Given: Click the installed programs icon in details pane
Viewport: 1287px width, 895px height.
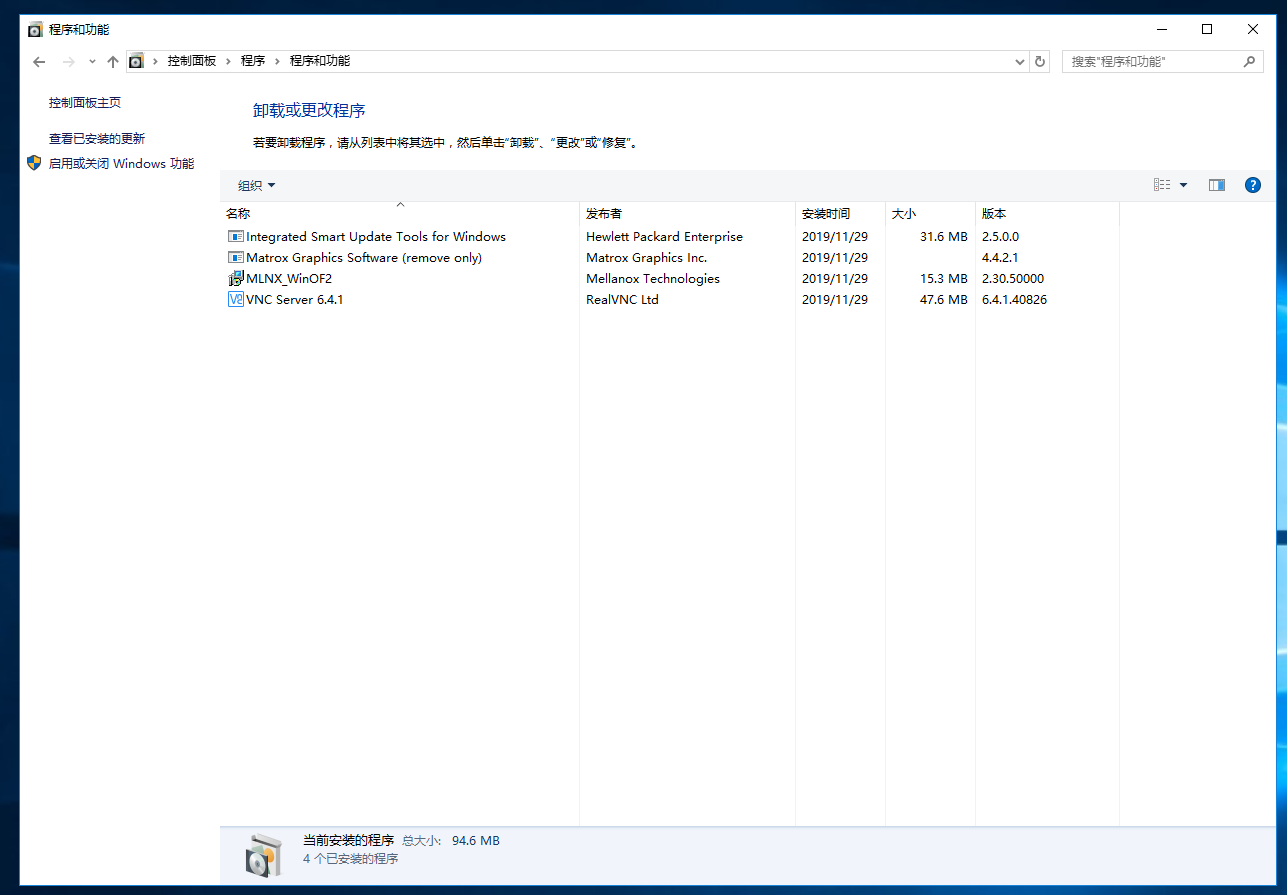Looking at the screenshot, I should coord(265,855).
